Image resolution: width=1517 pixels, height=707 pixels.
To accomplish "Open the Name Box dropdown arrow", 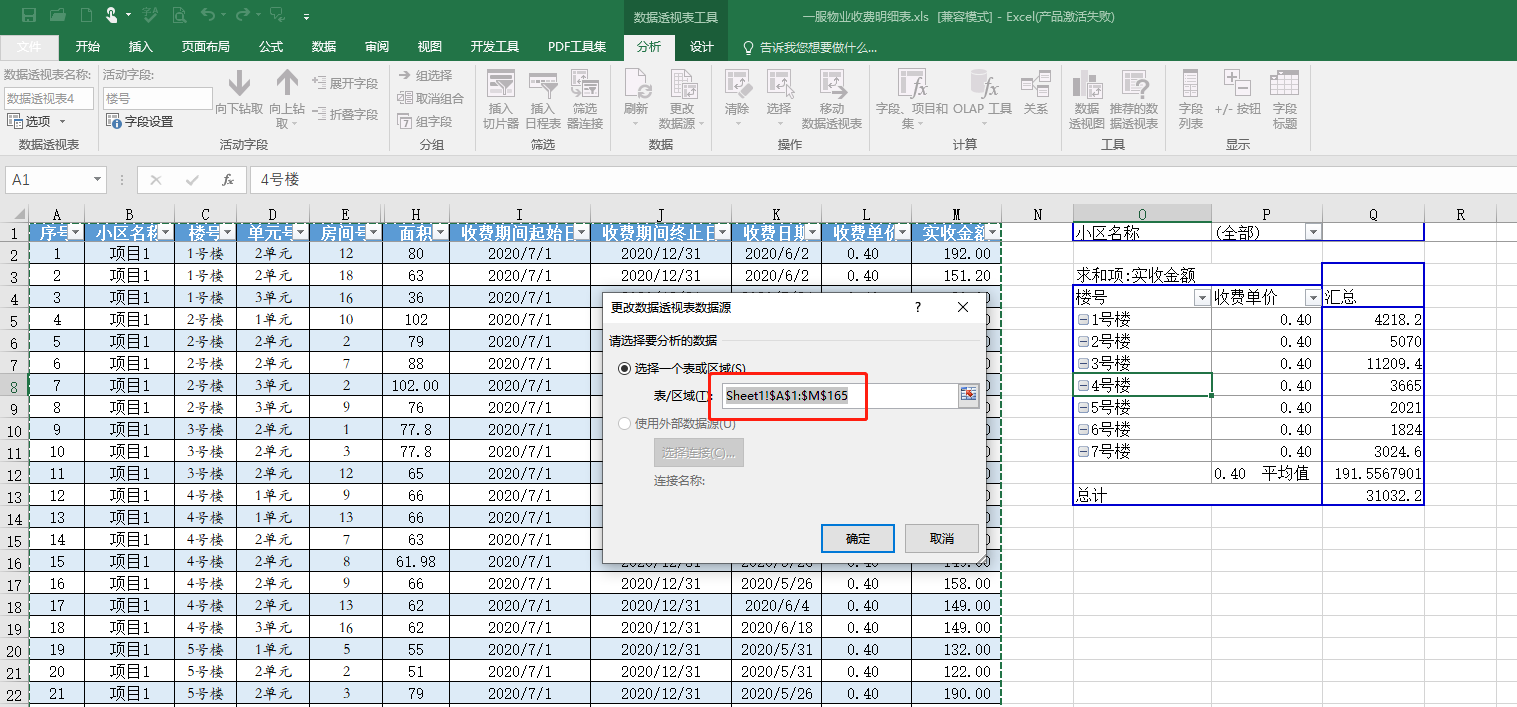I will click(97, 180).
